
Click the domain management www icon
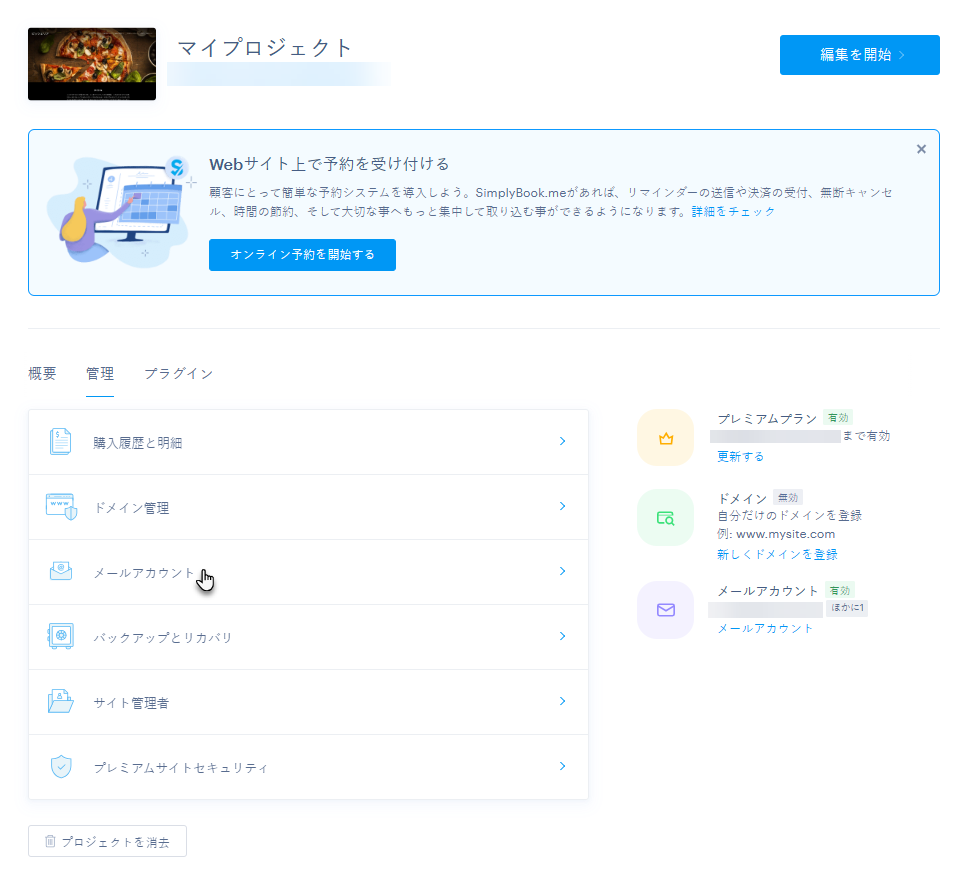pyautogui.click(x=61, y=506)
